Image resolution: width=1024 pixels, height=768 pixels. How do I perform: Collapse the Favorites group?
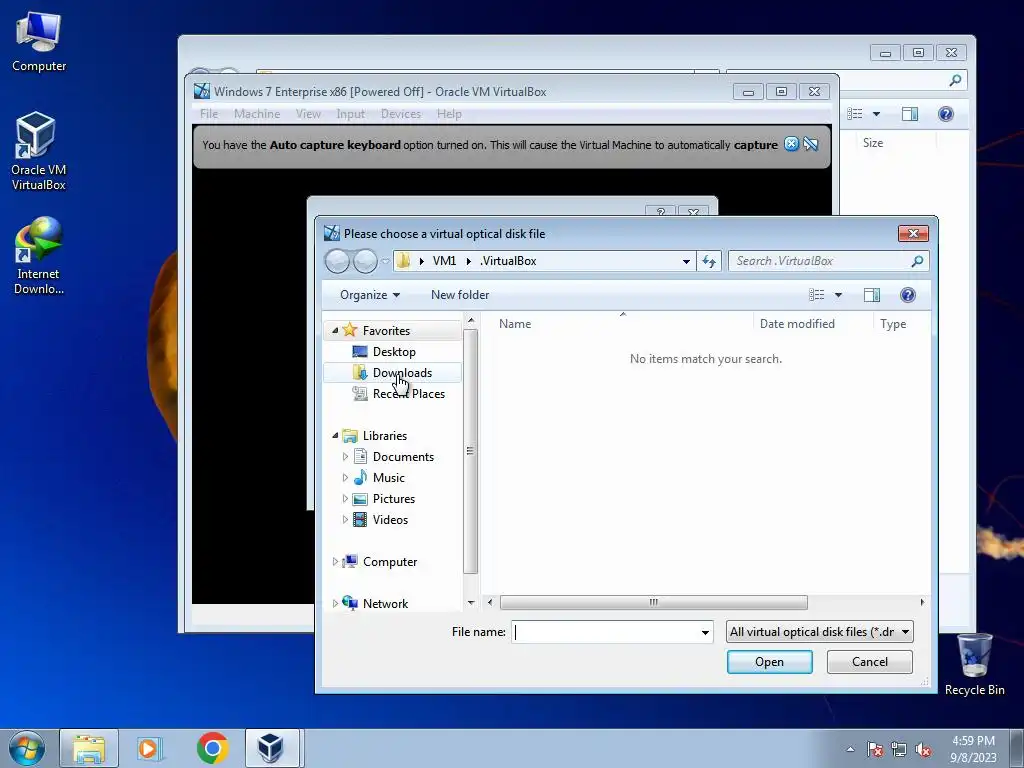[334, 330]
